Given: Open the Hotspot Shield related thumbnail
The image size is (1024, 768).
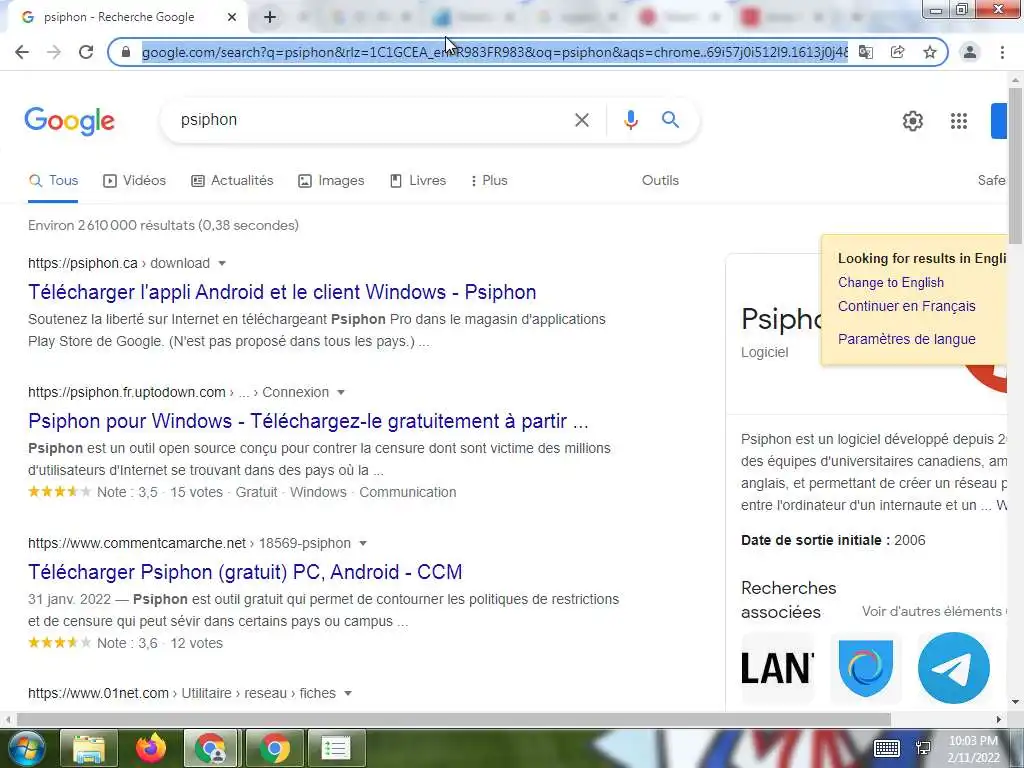Looking at the screenshot, I should 865,667.
